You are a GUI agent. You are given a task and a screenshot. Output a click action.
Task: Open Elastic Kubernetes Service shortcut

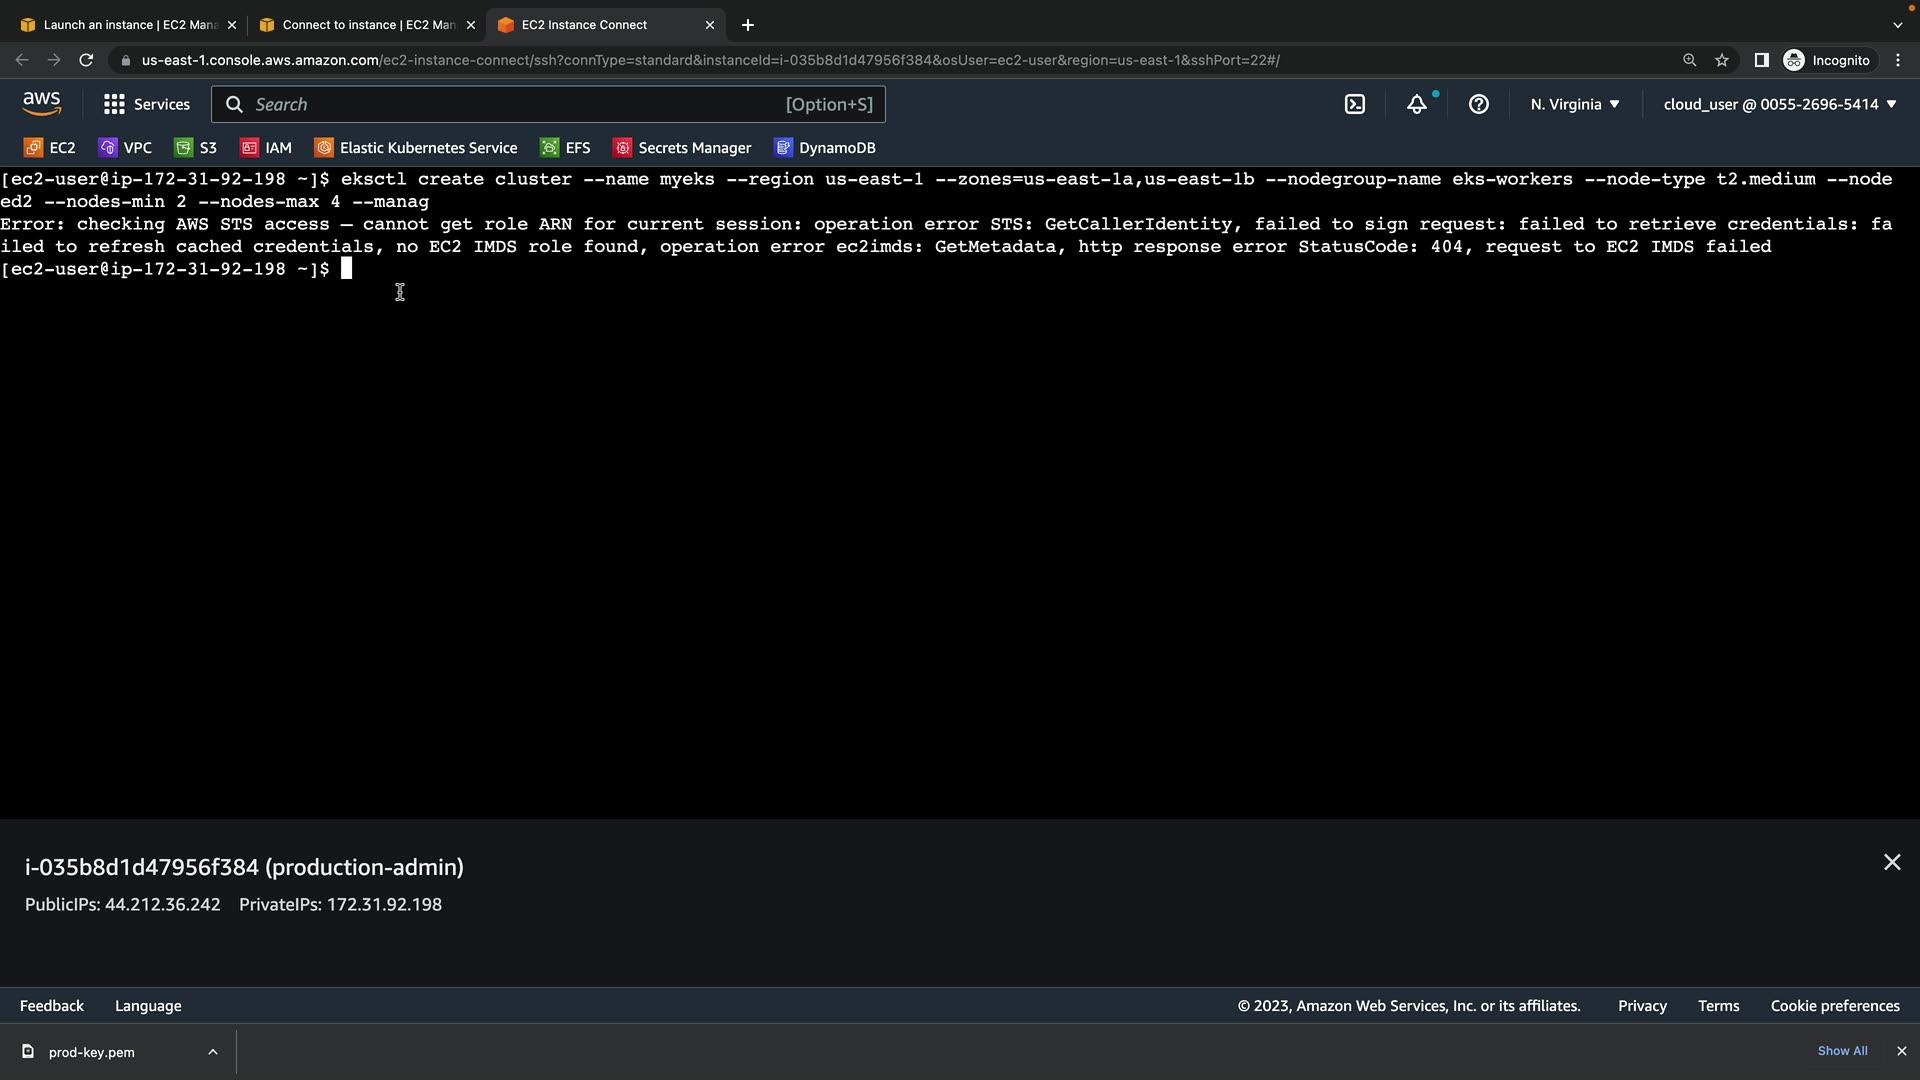[416, 148]
